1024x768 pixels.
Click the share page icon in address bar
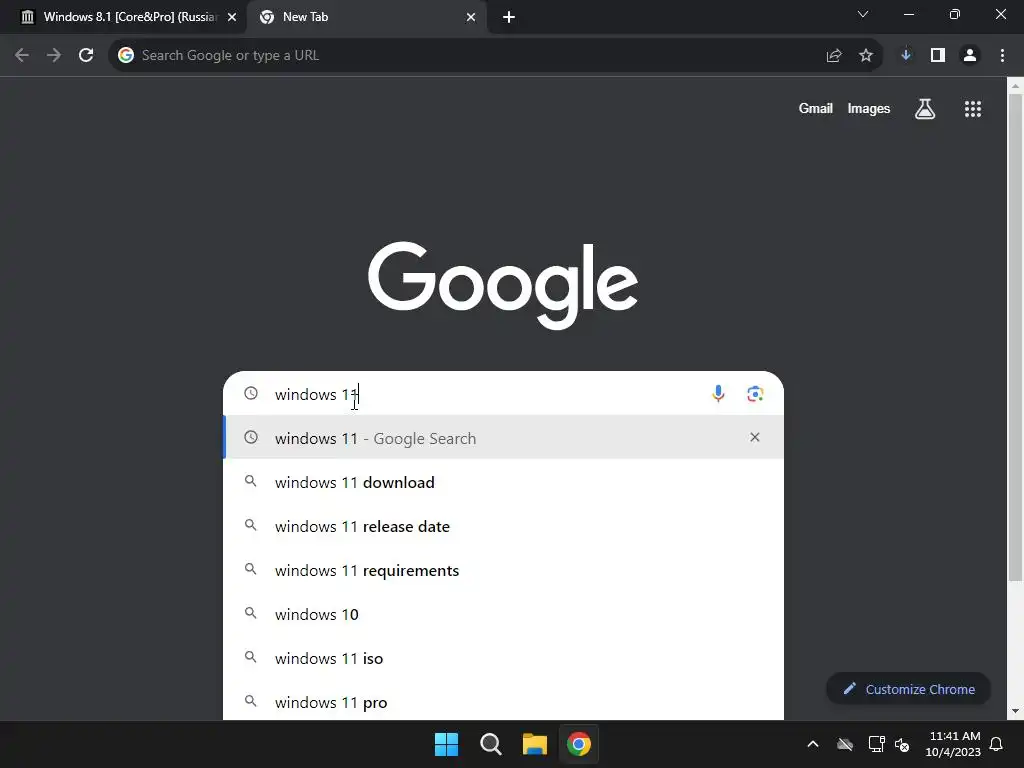pyautogui.click(x=834, y=56)
